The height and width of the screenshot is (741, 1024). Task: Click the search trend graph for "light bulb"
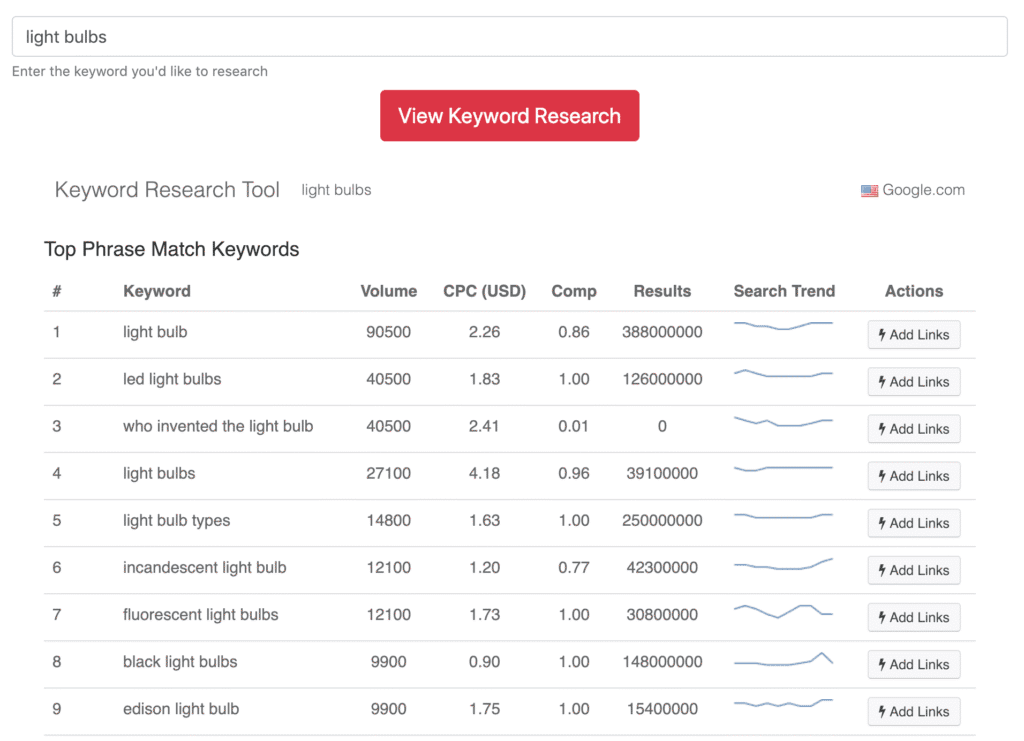(x=783, y=328)
